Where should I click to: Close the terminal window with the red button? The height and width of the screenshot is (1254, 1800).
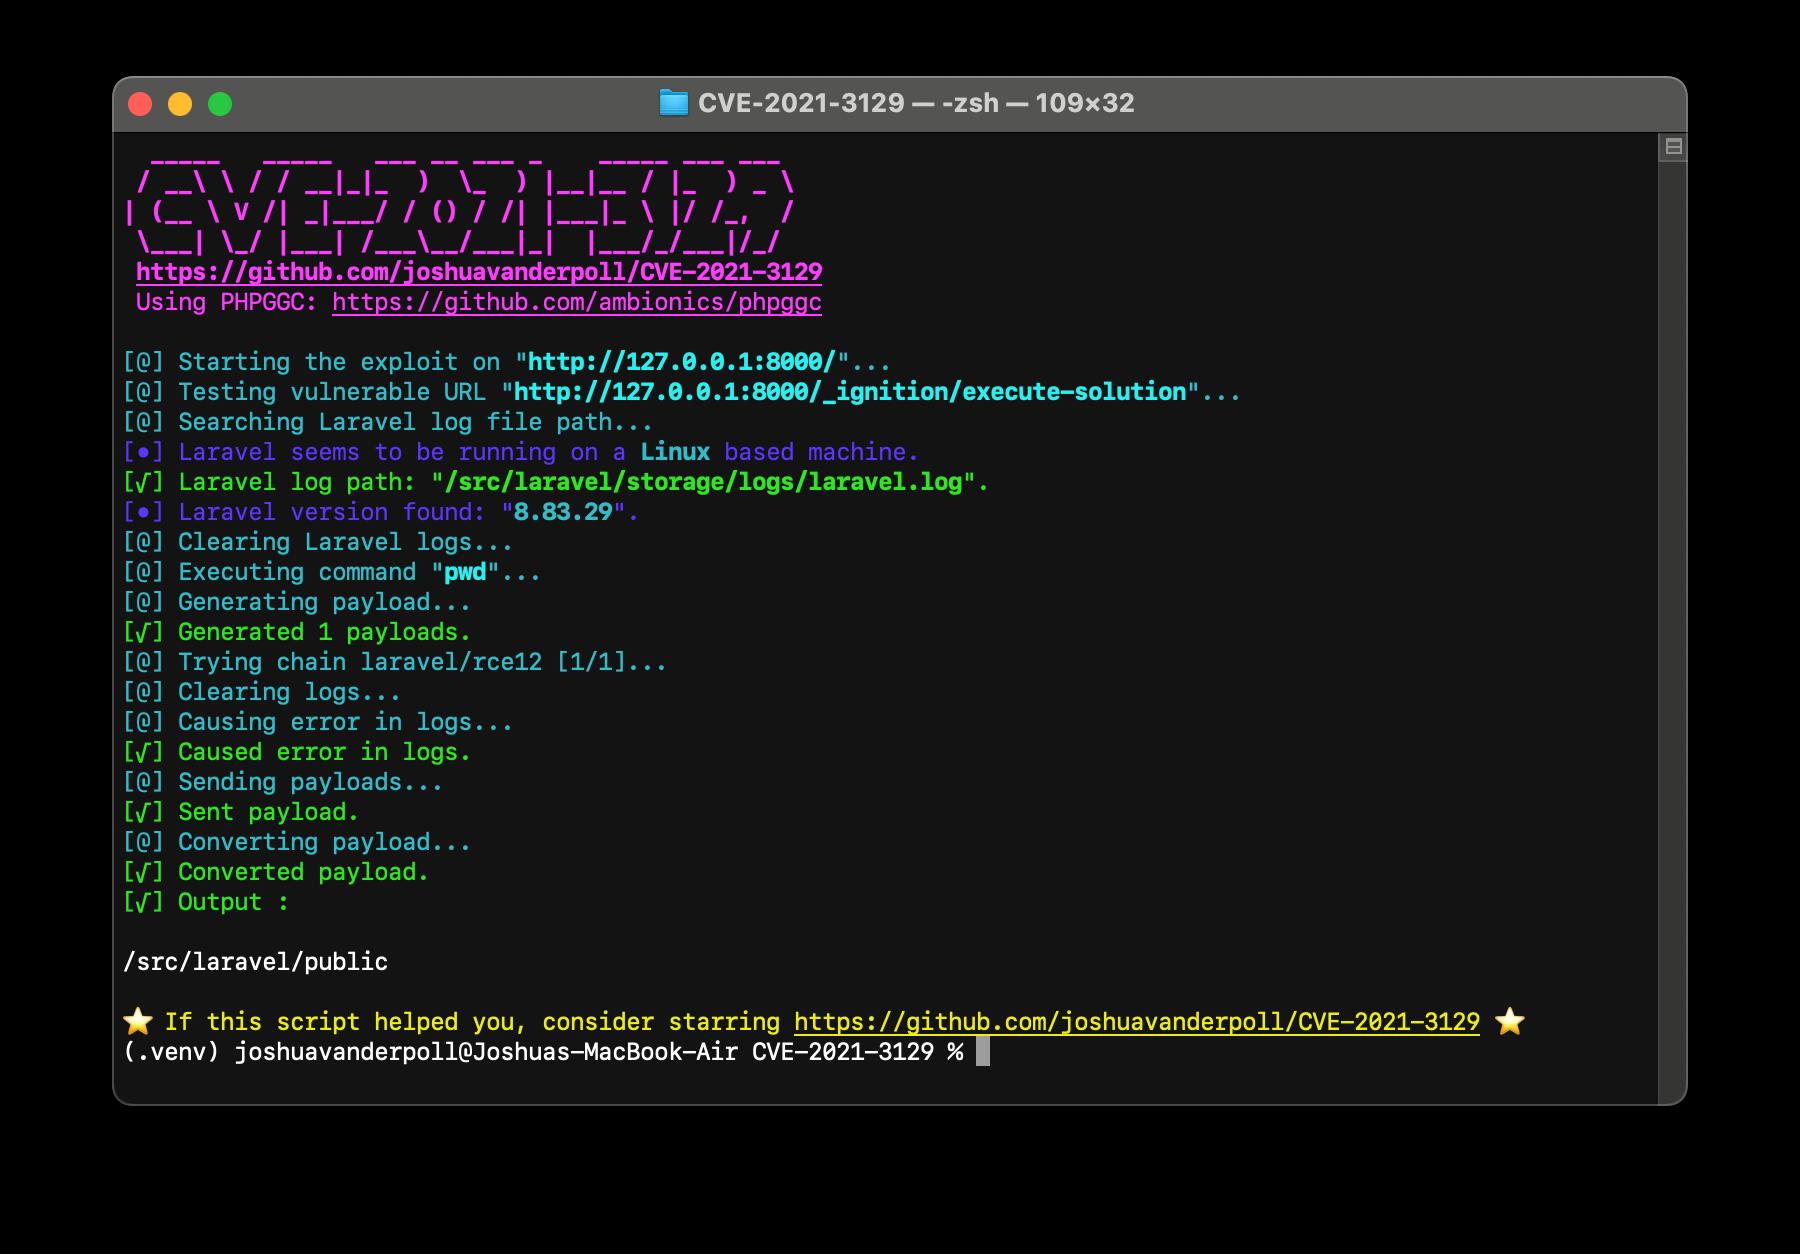pyautogui.click(x=140, y=104)
